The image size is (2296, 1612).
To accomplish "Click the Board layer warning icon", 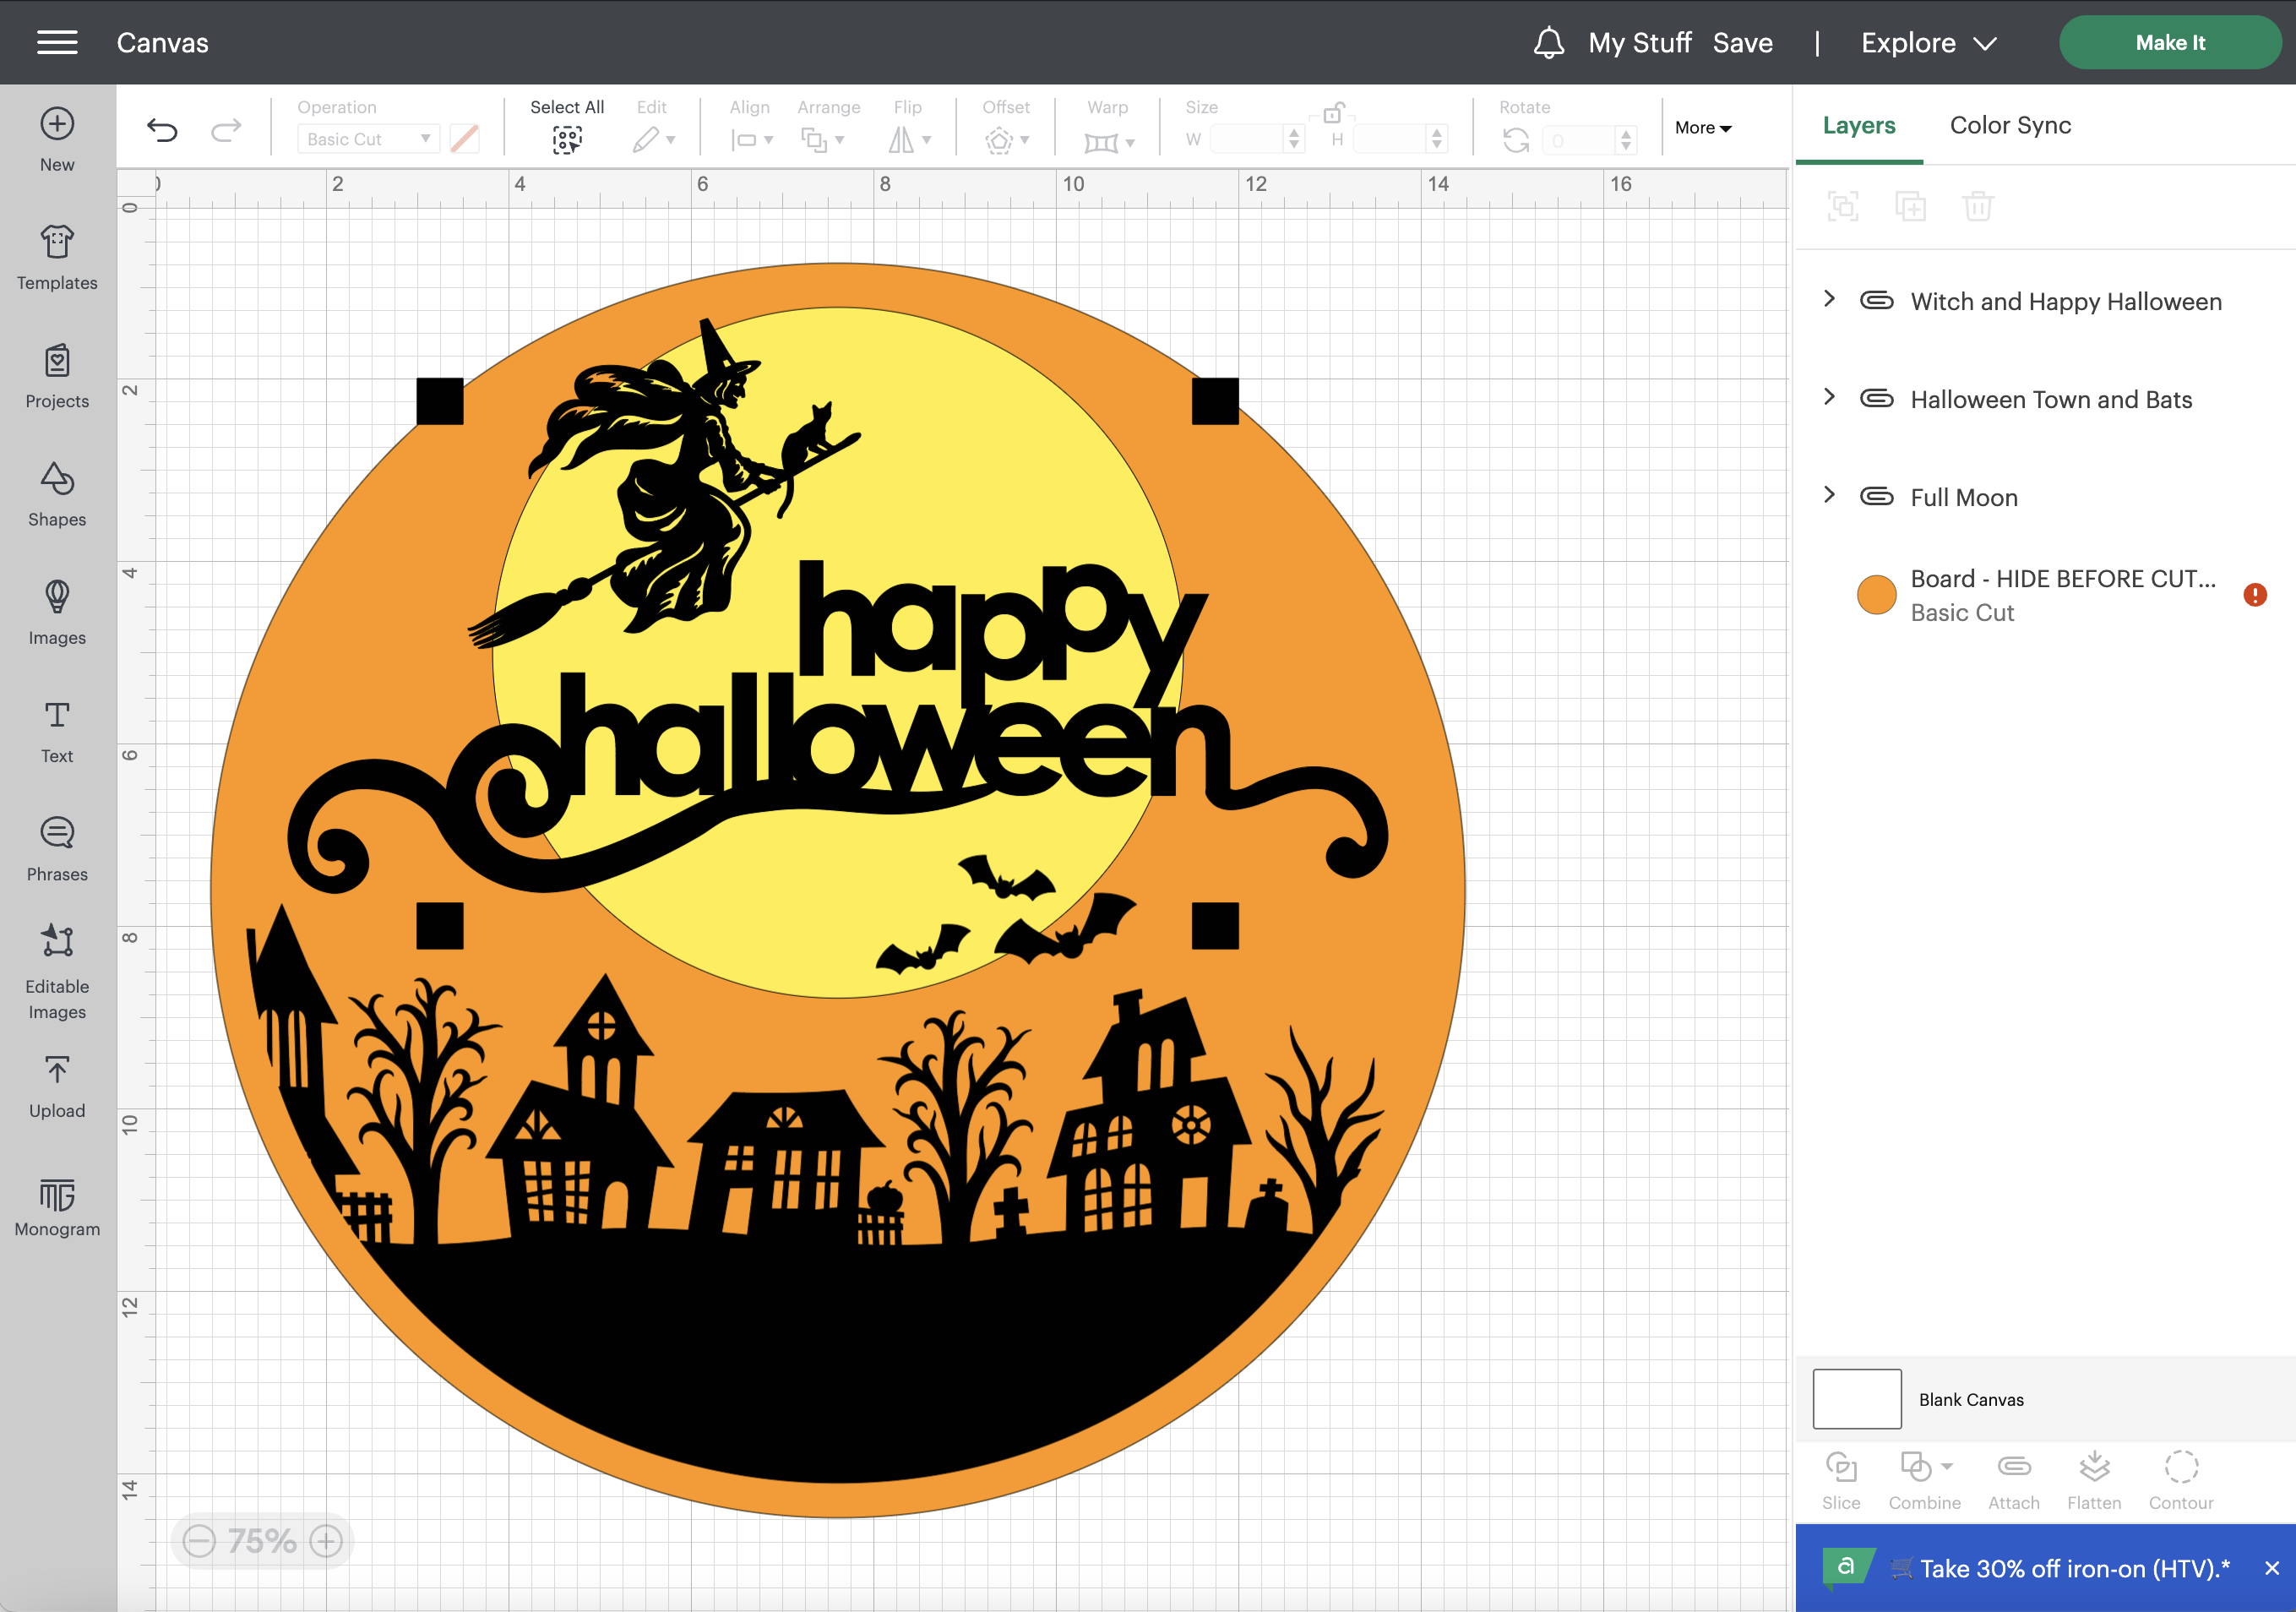I will (x=2255, y=595).
